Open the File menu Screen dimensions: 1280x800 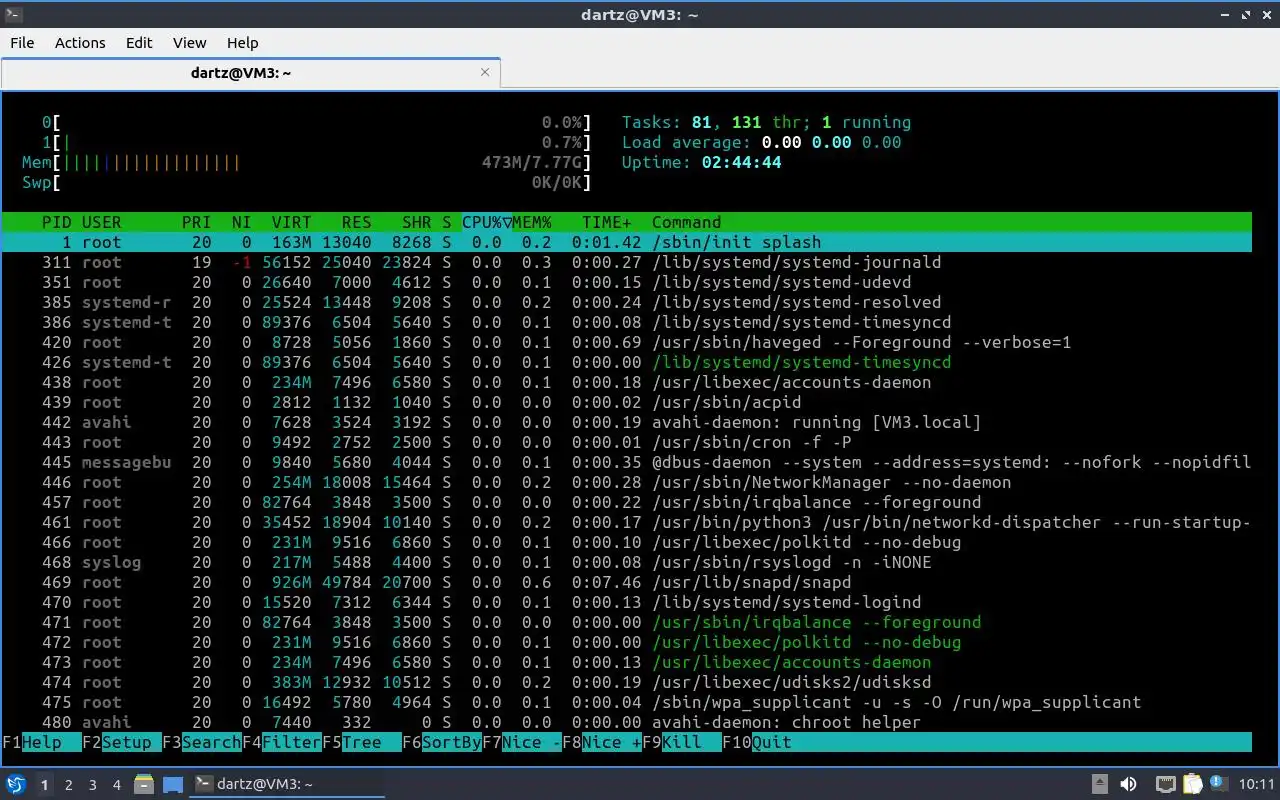click(22, 42)
